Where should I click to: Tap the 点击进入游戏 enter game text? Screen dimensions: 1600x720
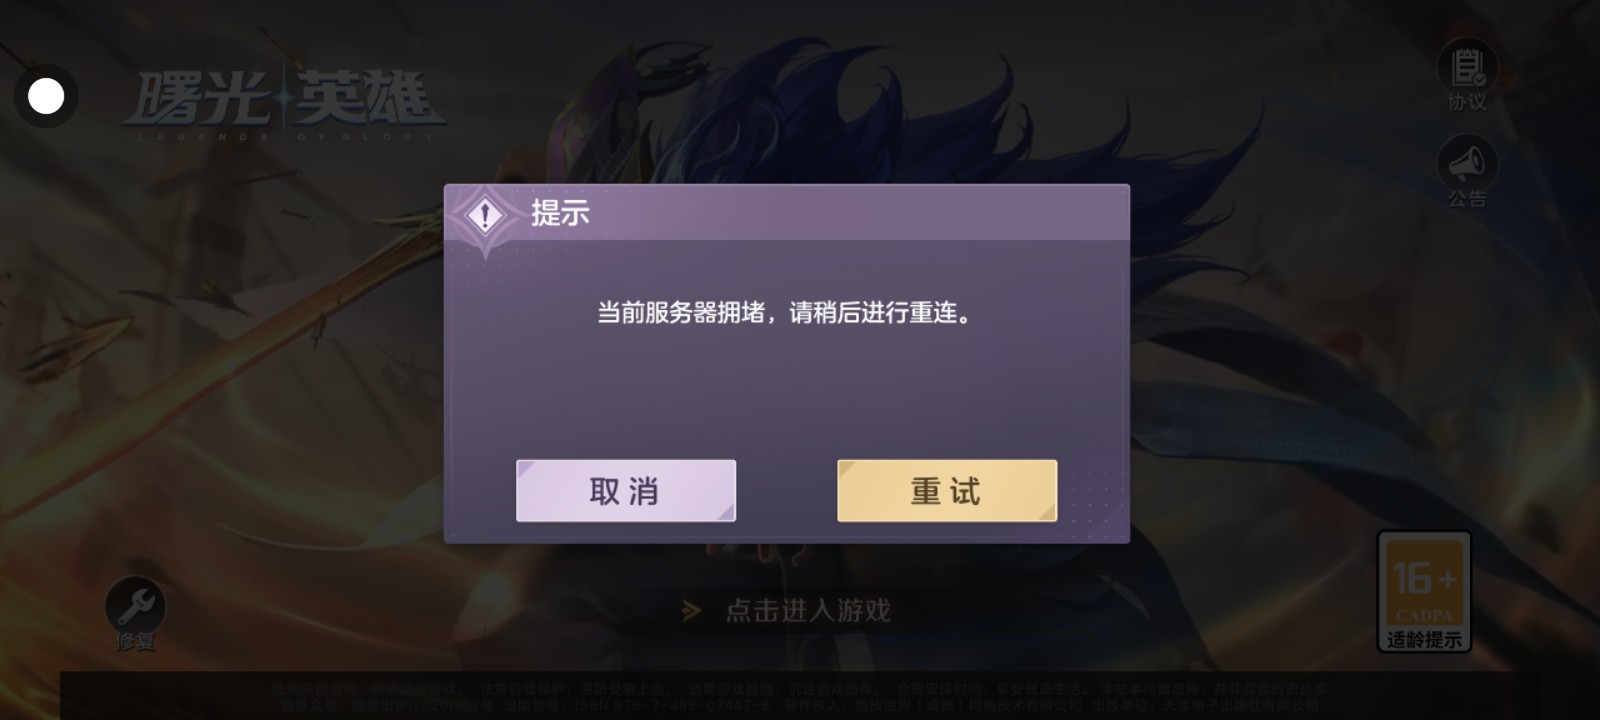[x=808, y=610]
